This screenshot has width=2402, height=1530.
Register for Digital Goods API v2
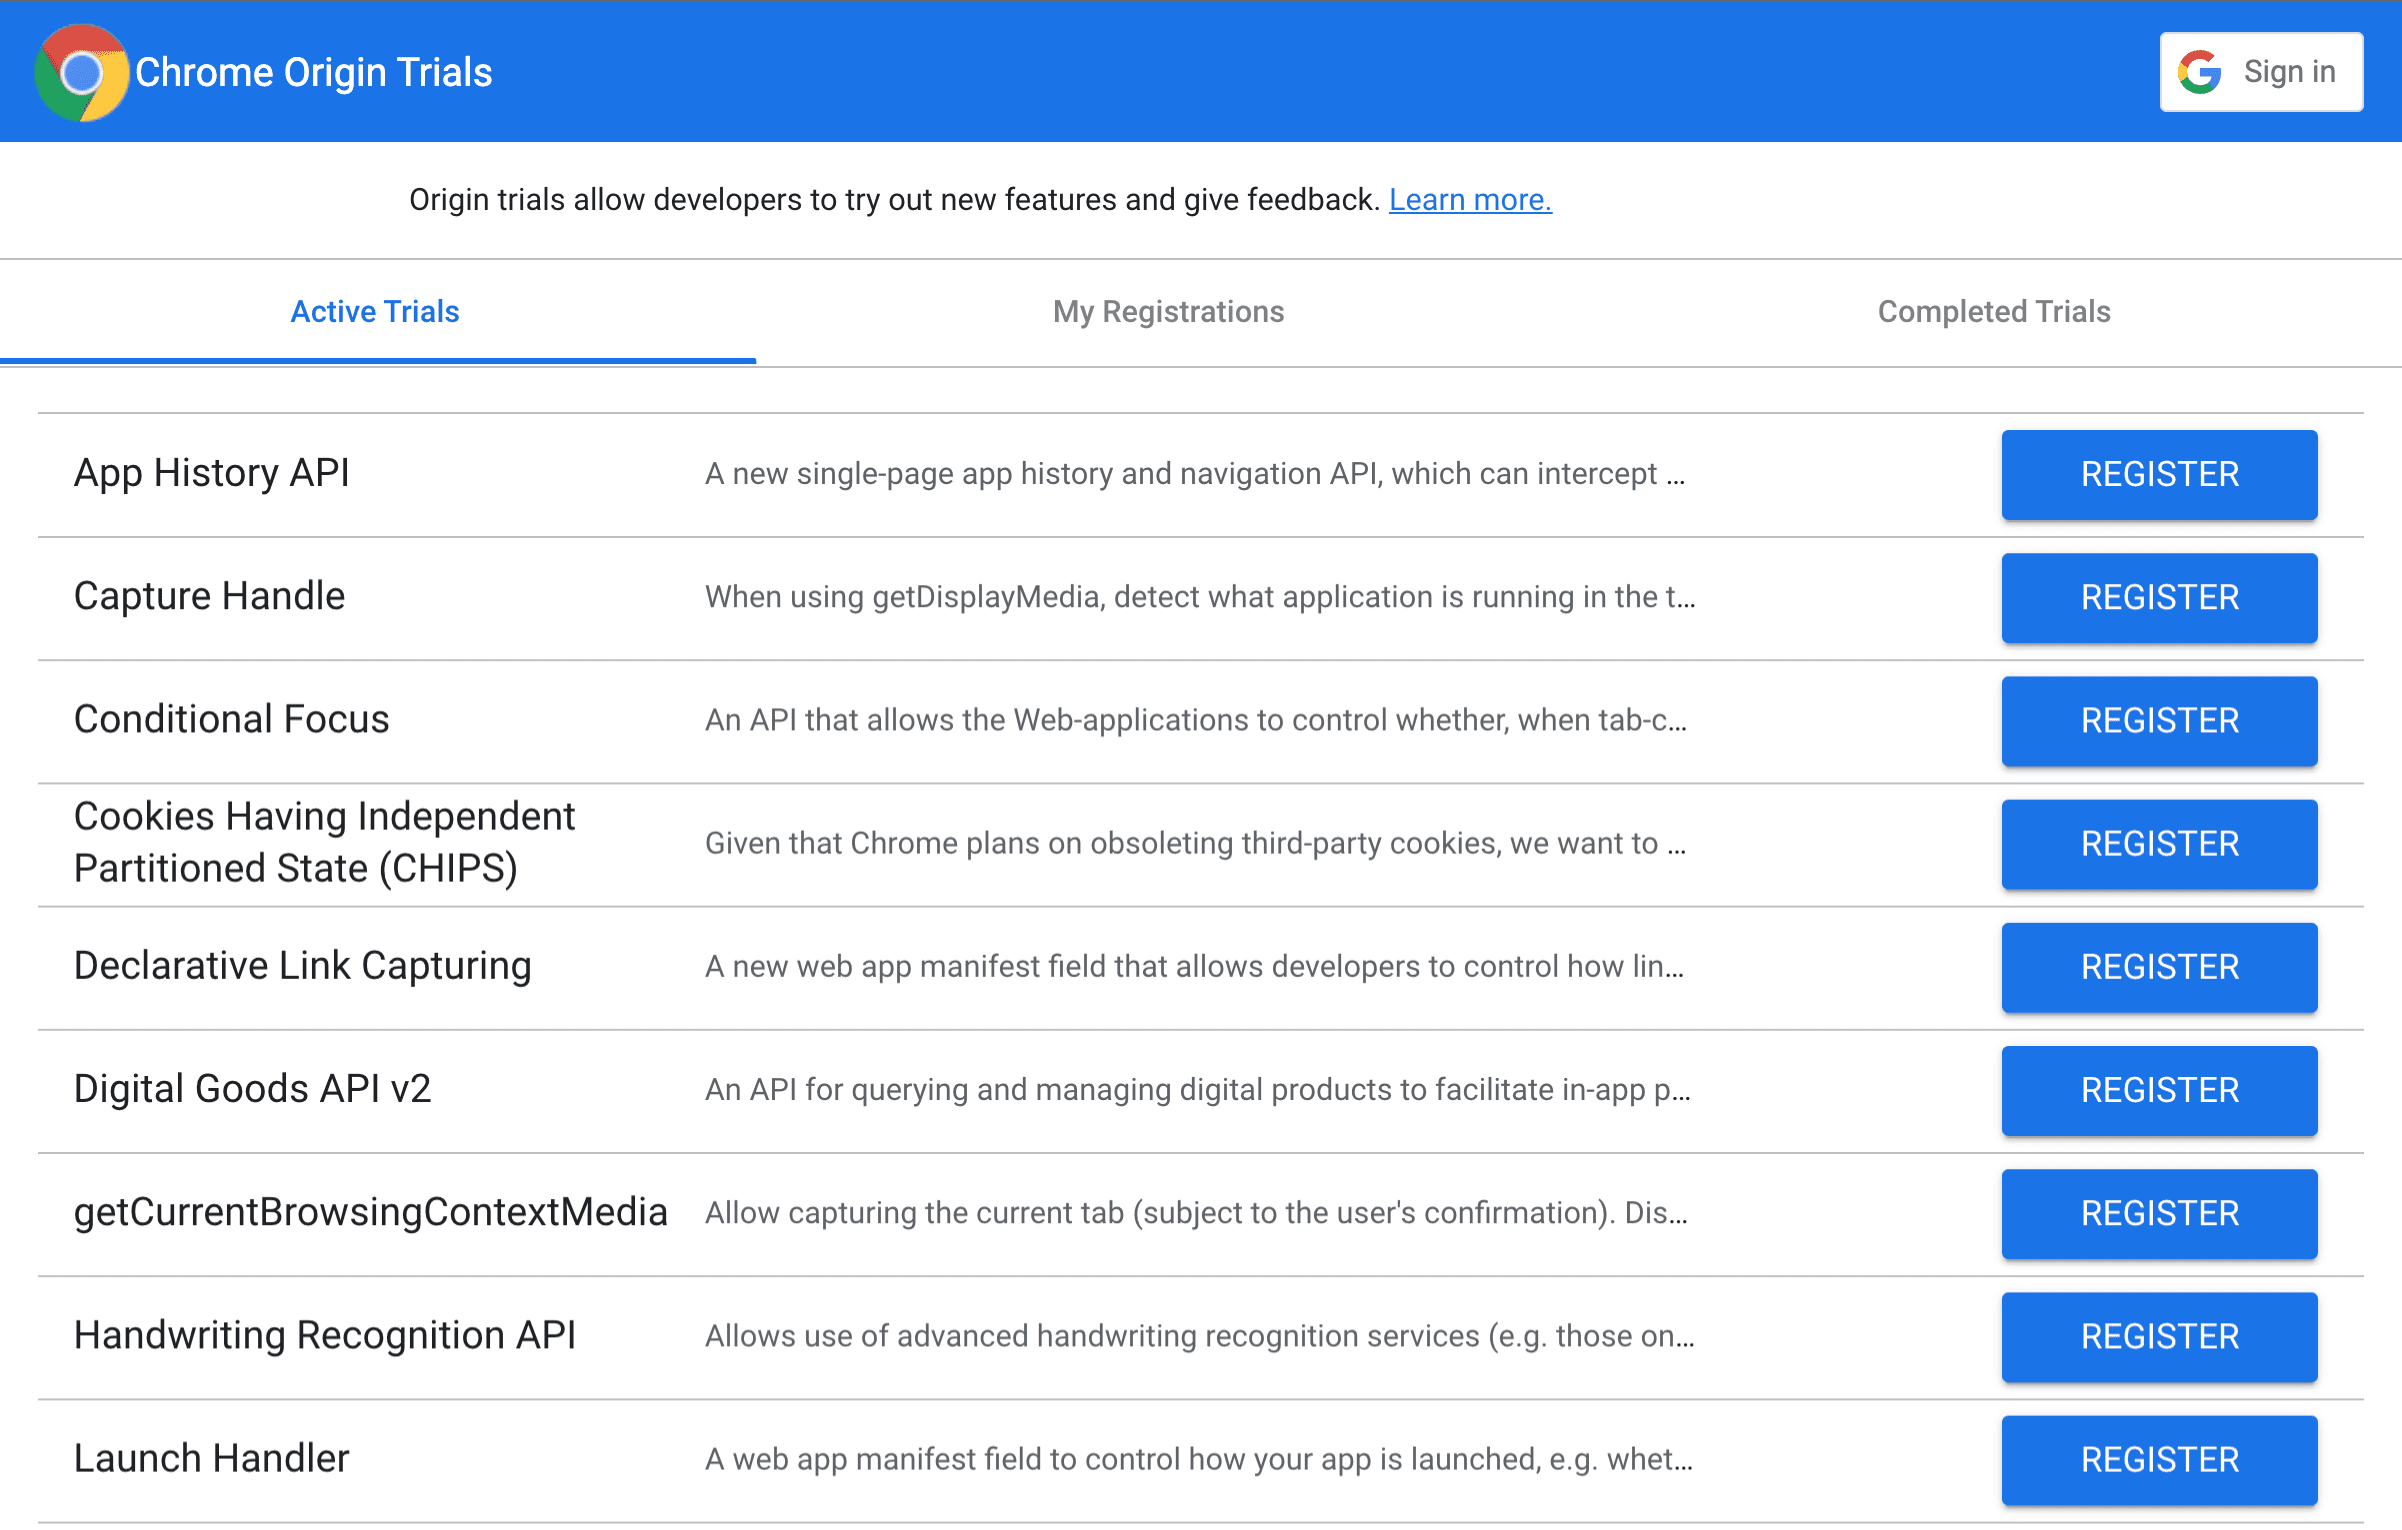[2159, 1089]
